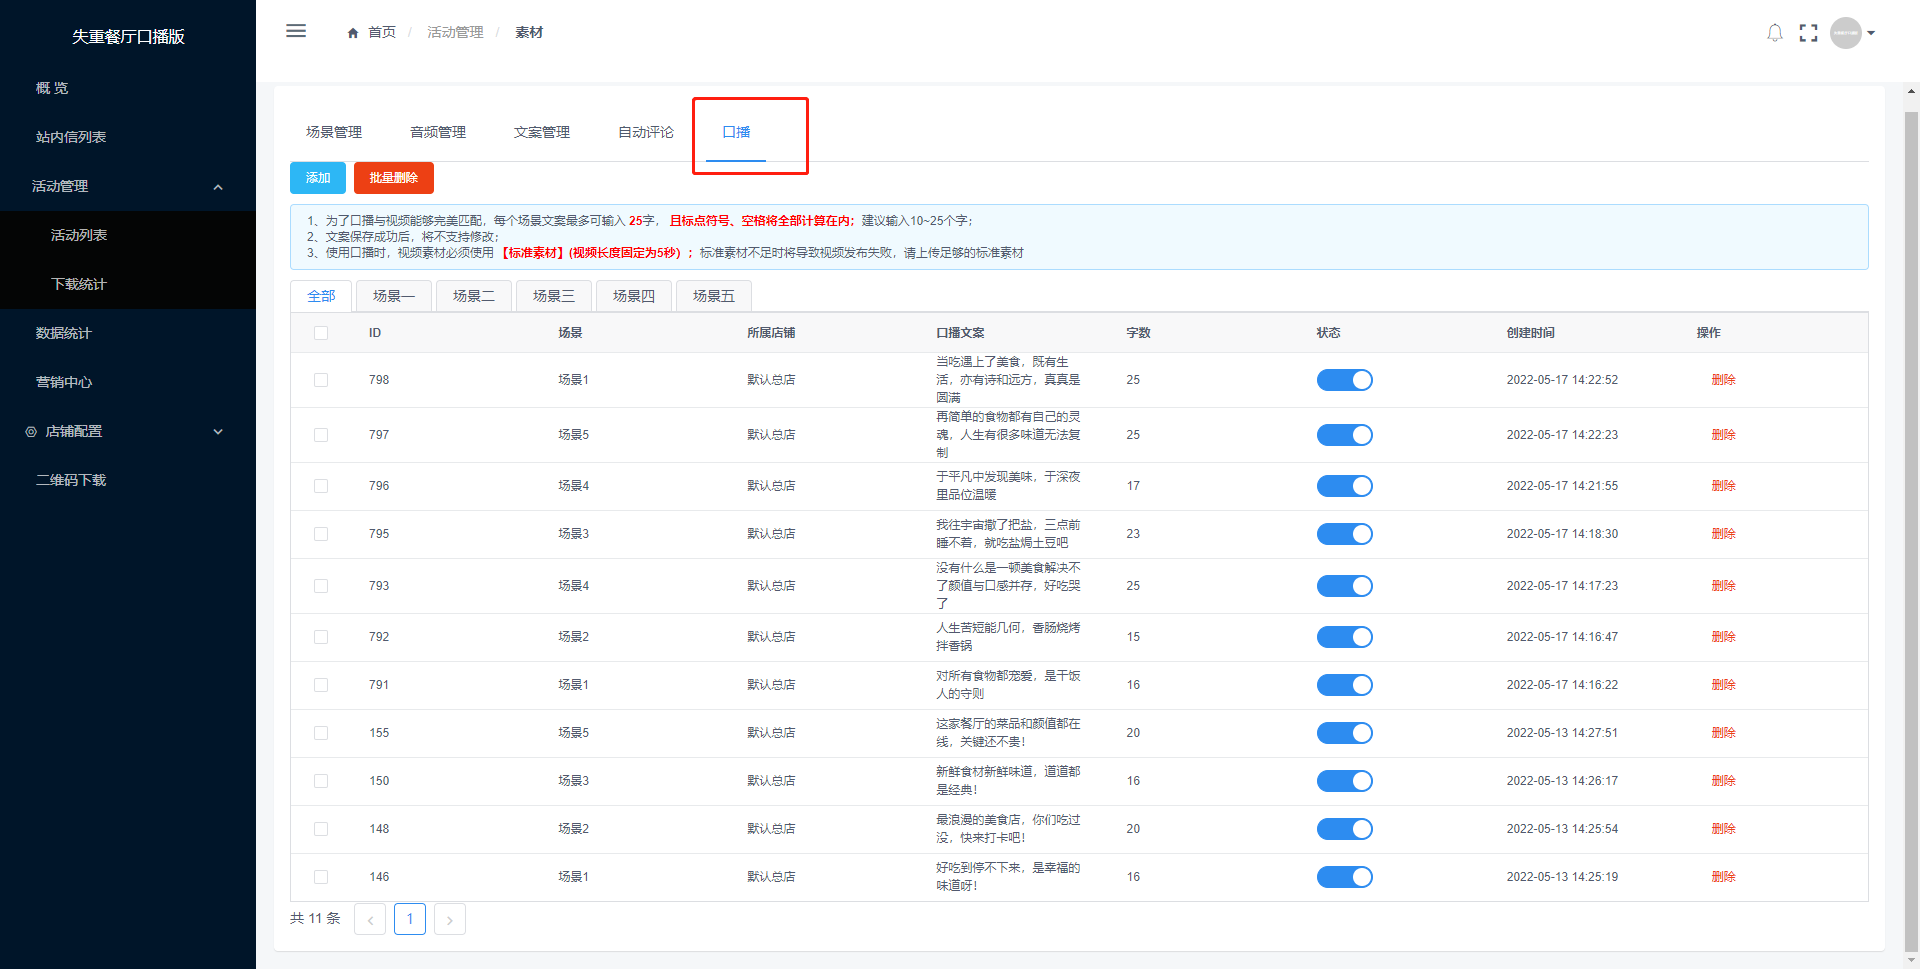Open the user account dropdown arrow
The height and width of the screenshot is (969, 1920).
coord(1871,33)
